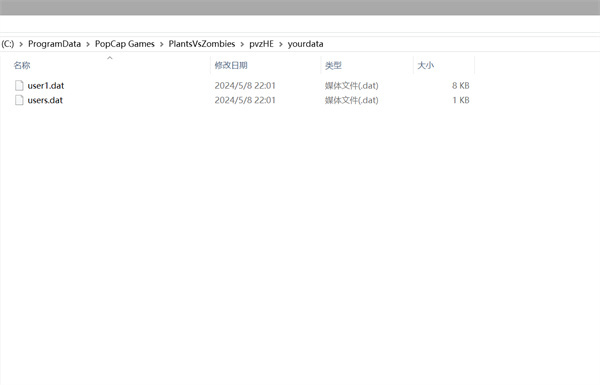Go to PopCap Games in address path
This screenshot has height=385, width=600.
[125, 44]
